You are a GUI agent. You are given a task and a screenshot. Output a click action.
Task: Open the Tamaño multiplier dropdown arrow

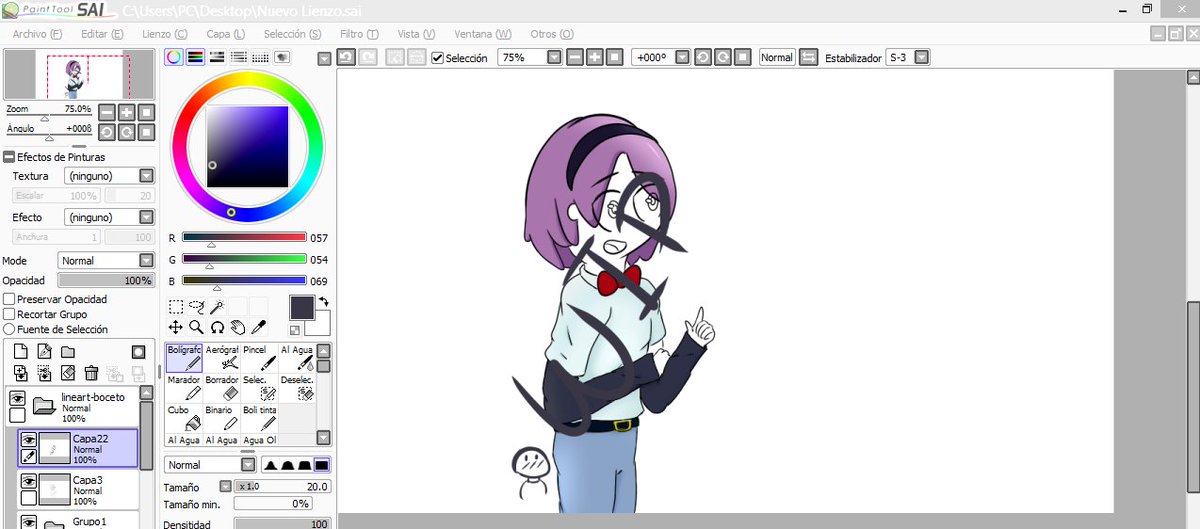[x=225, y=486]
